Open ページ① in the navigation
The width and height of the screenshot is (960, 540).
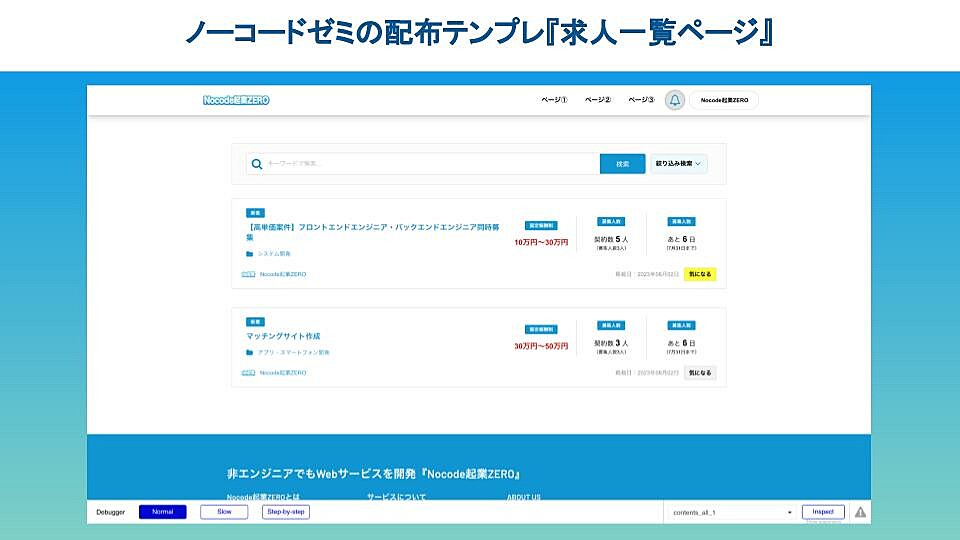click(x=554, y=100)
